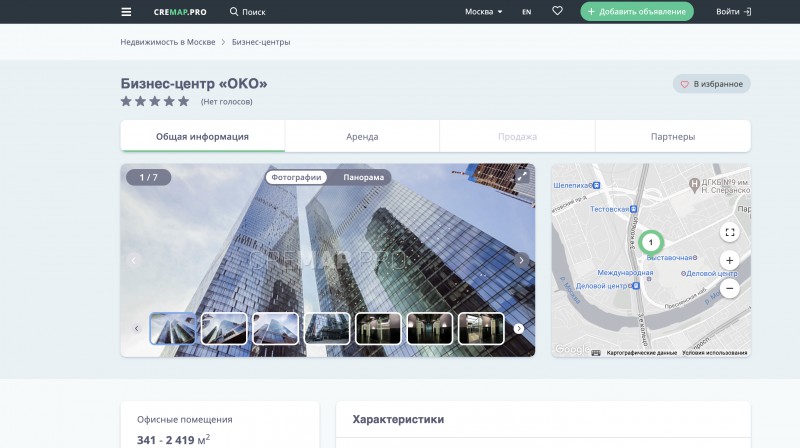The image size is (800, 448).
Task: Zoom out on the map
Action: pos(730,288)
